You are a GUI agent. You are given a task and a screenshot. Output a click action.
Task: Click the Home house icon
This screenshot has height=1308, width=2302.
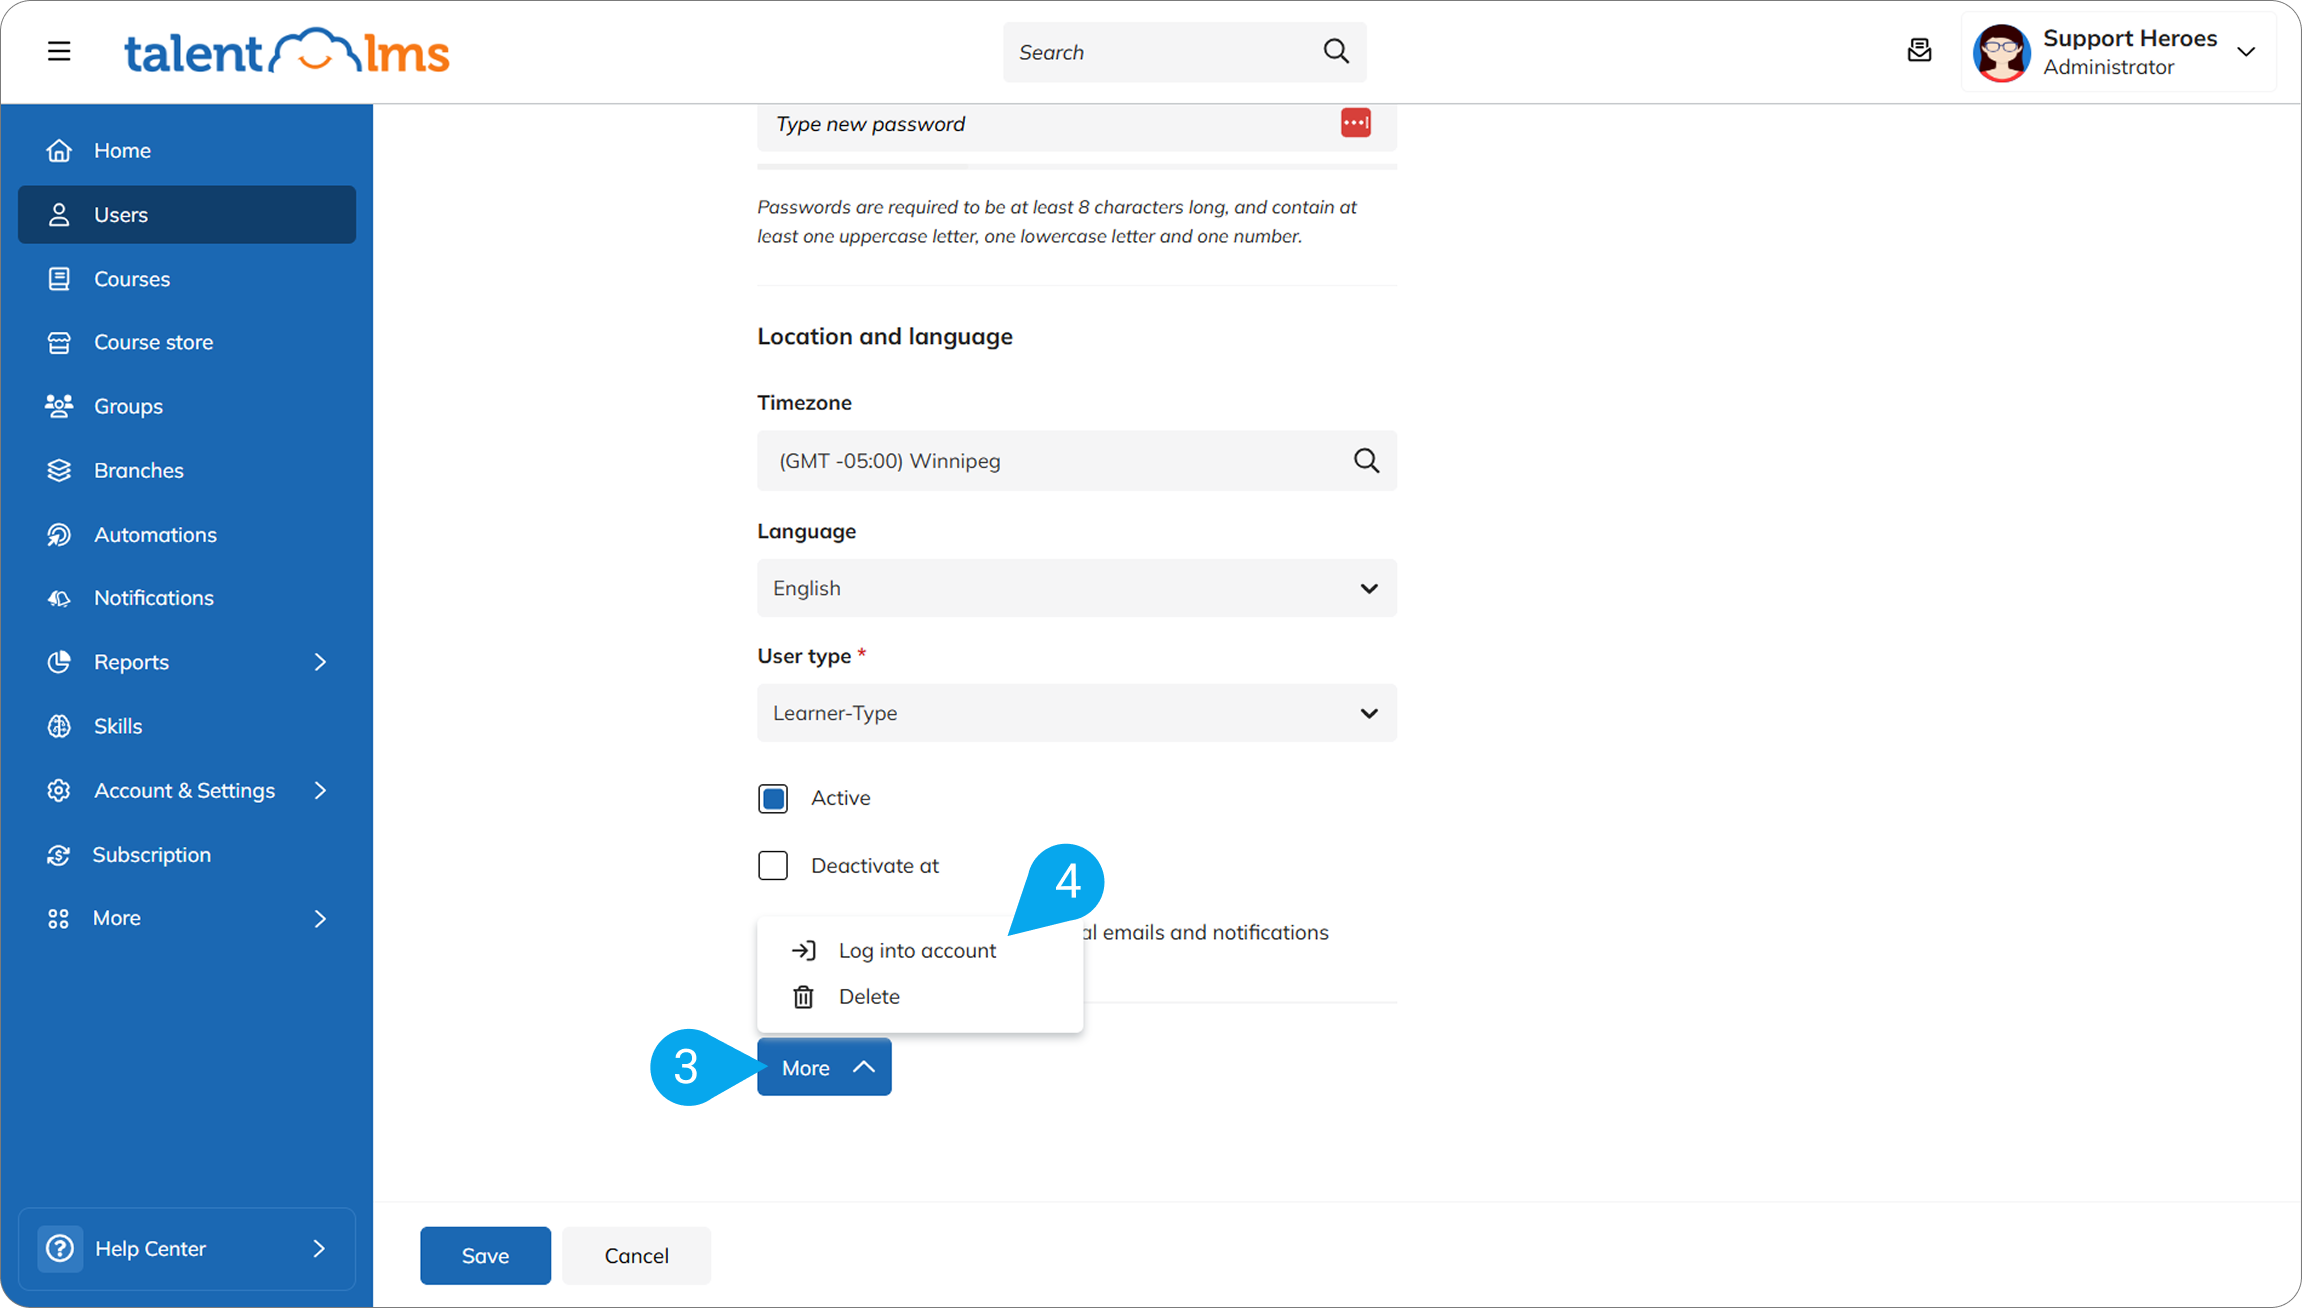point(59,150)
